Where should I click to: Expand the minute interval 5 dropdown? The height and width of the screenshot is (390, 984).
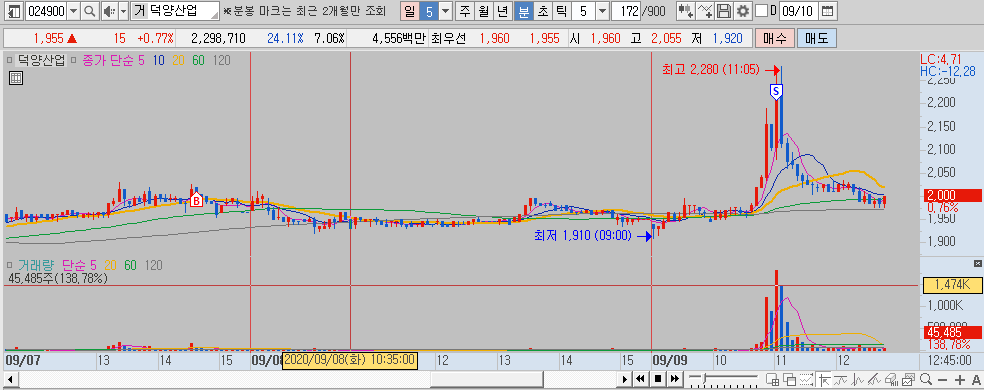pos(602,11)
